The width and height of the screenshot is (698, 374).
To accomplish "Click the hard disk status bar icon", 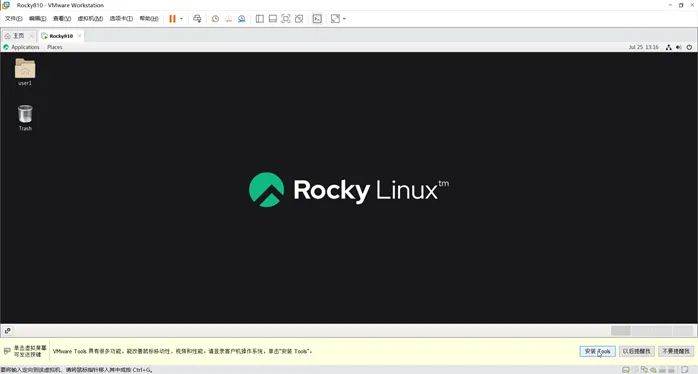I will click(625, 370).
